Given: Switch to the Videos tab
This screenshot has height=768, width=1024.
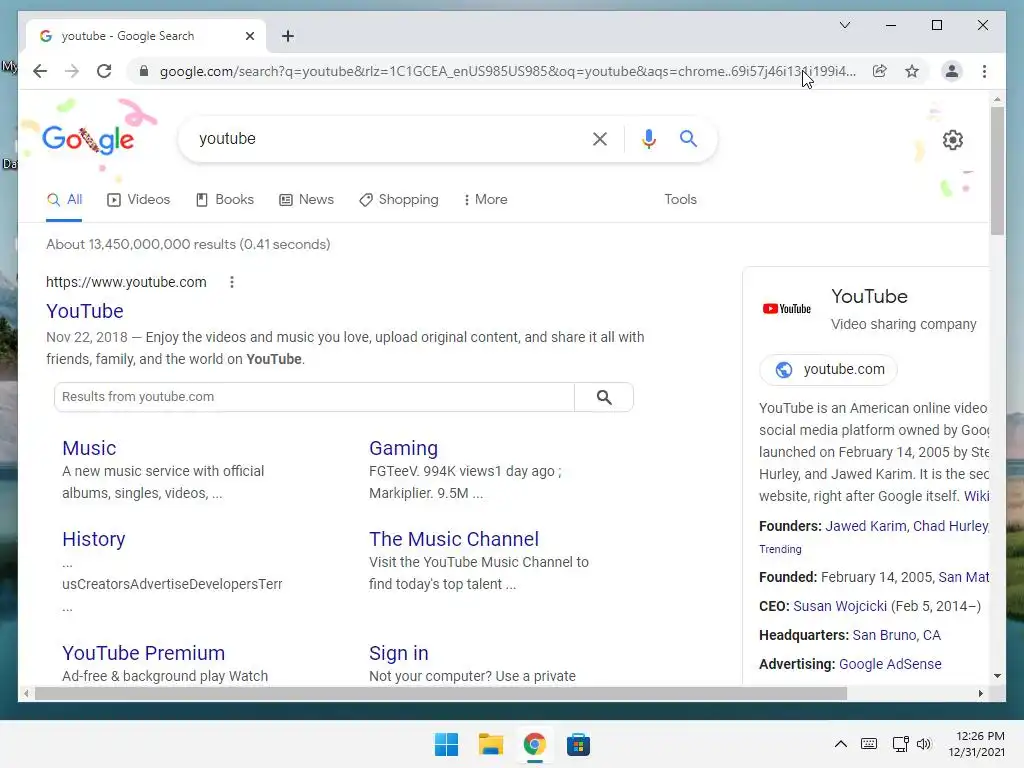Looking at the screenshot, I should (x=138, y=200).
